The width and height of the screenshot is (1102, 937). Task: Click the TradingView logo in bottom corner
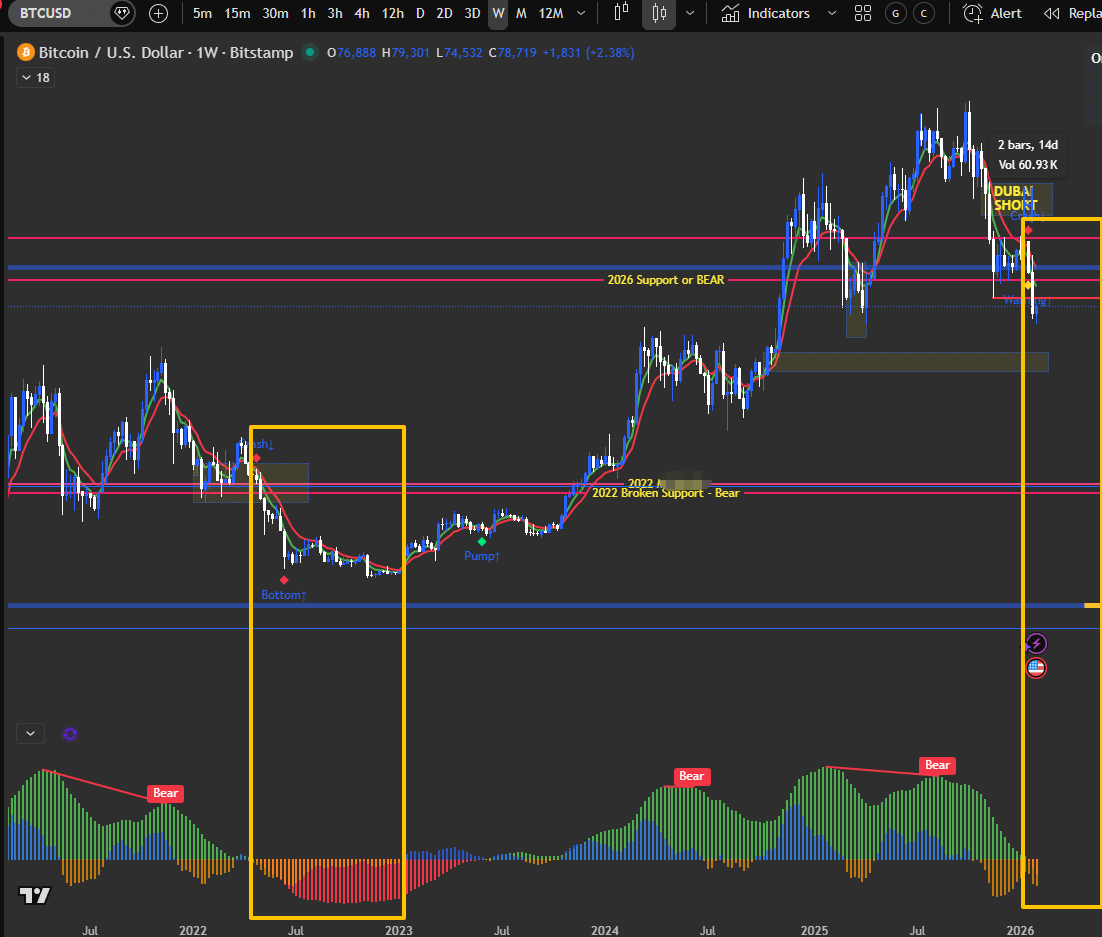(x=34, y=895)
